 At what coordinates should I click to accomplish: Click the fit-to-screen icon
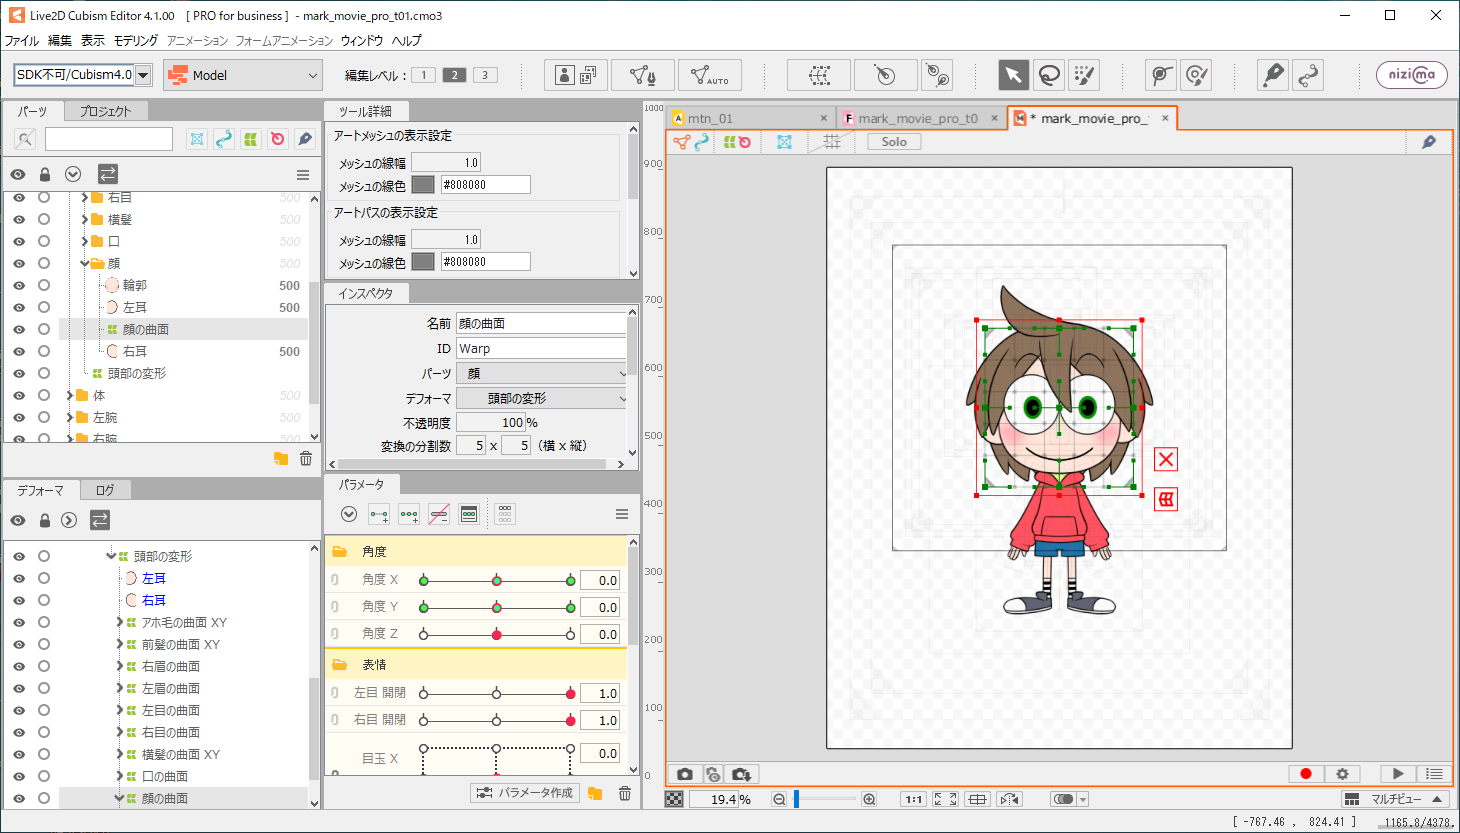[945, 799]
